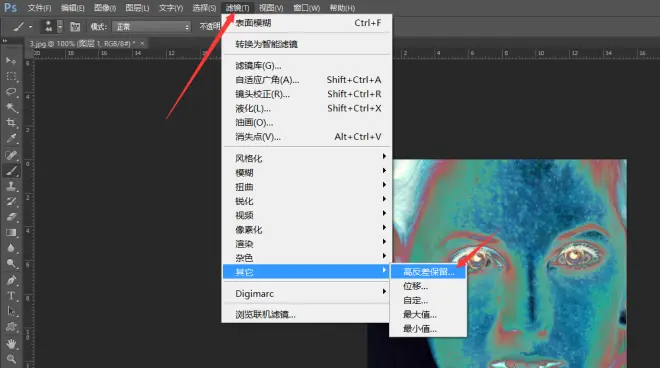The width and height of the screenshot is (660, 368).
Task: Select the History Brush tool
Action: (x=11, y=202)
